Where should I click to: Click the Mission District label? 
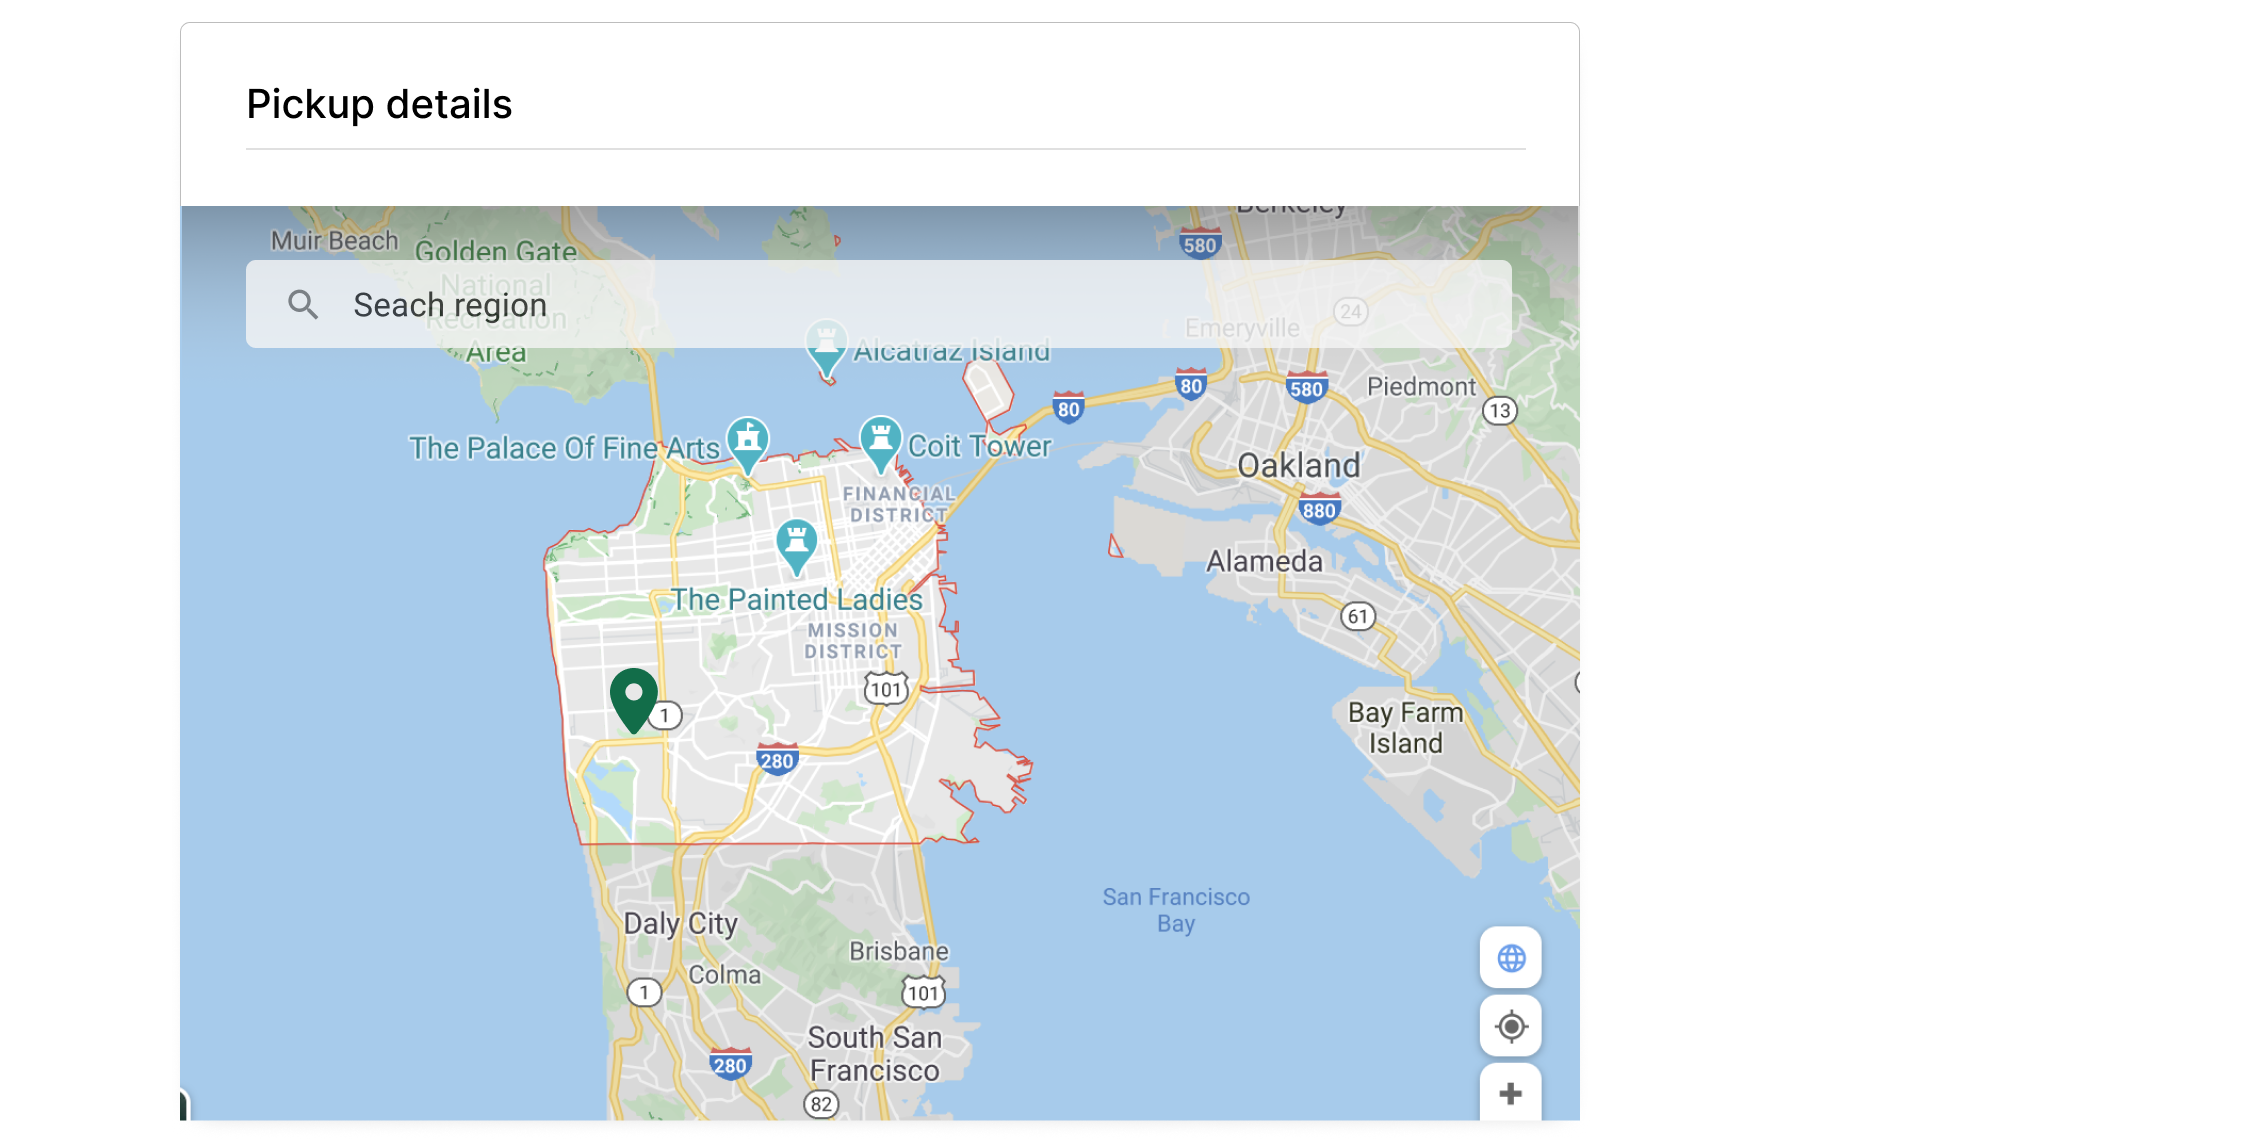(x=853, y=641)
